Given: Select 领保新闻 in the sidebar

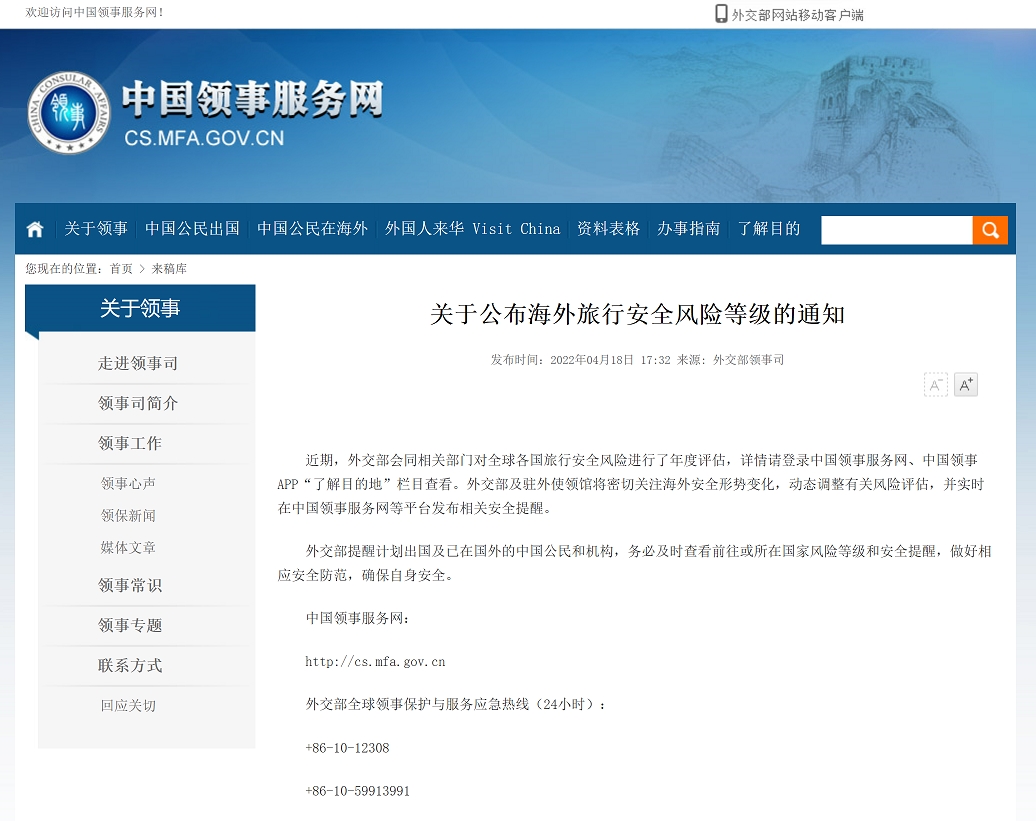Looking at the screenshot, I should tap(128, 516).
